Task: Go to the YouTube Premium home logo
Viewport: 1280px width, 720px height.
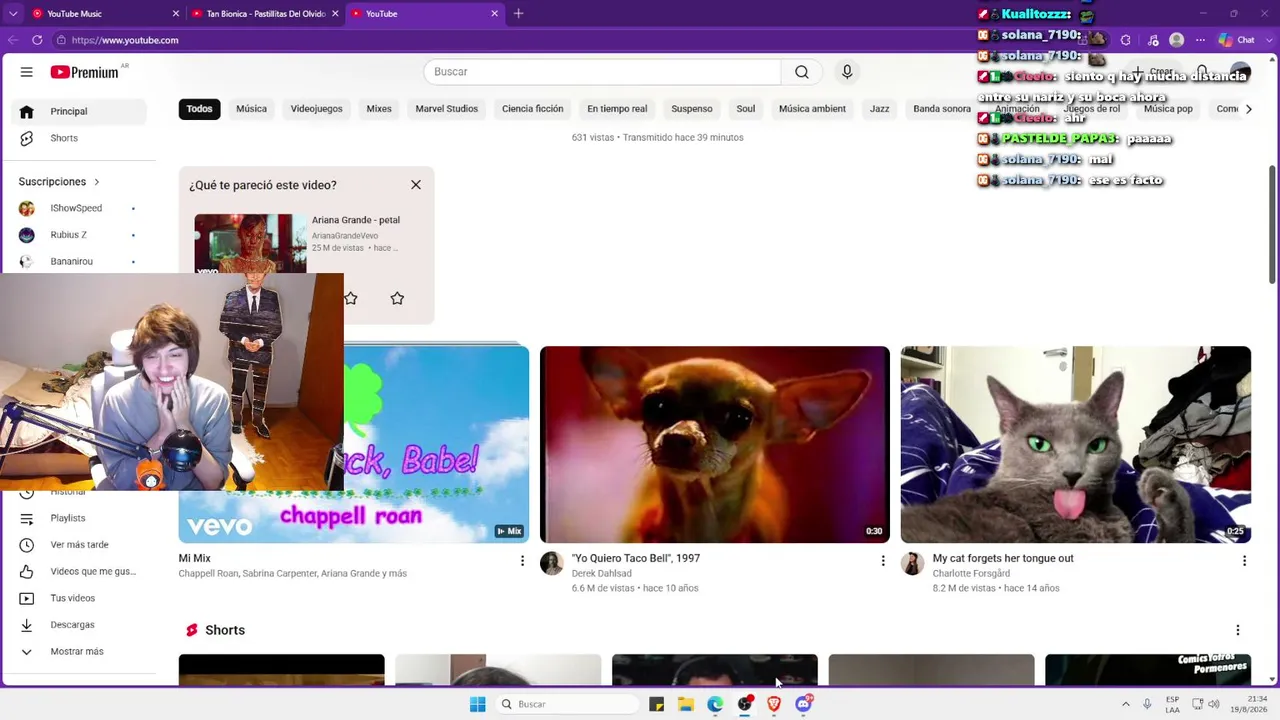Action: (x=85, y=72)
